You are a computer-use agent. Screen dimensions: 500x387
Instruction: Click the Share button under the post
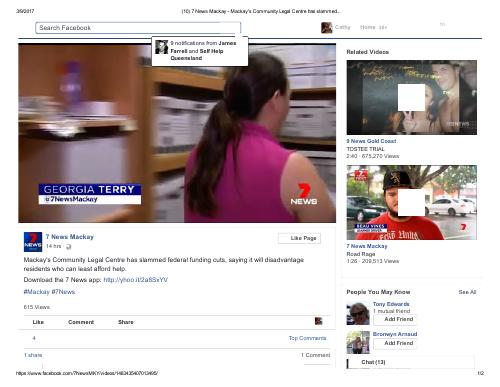tap(126, 322)
